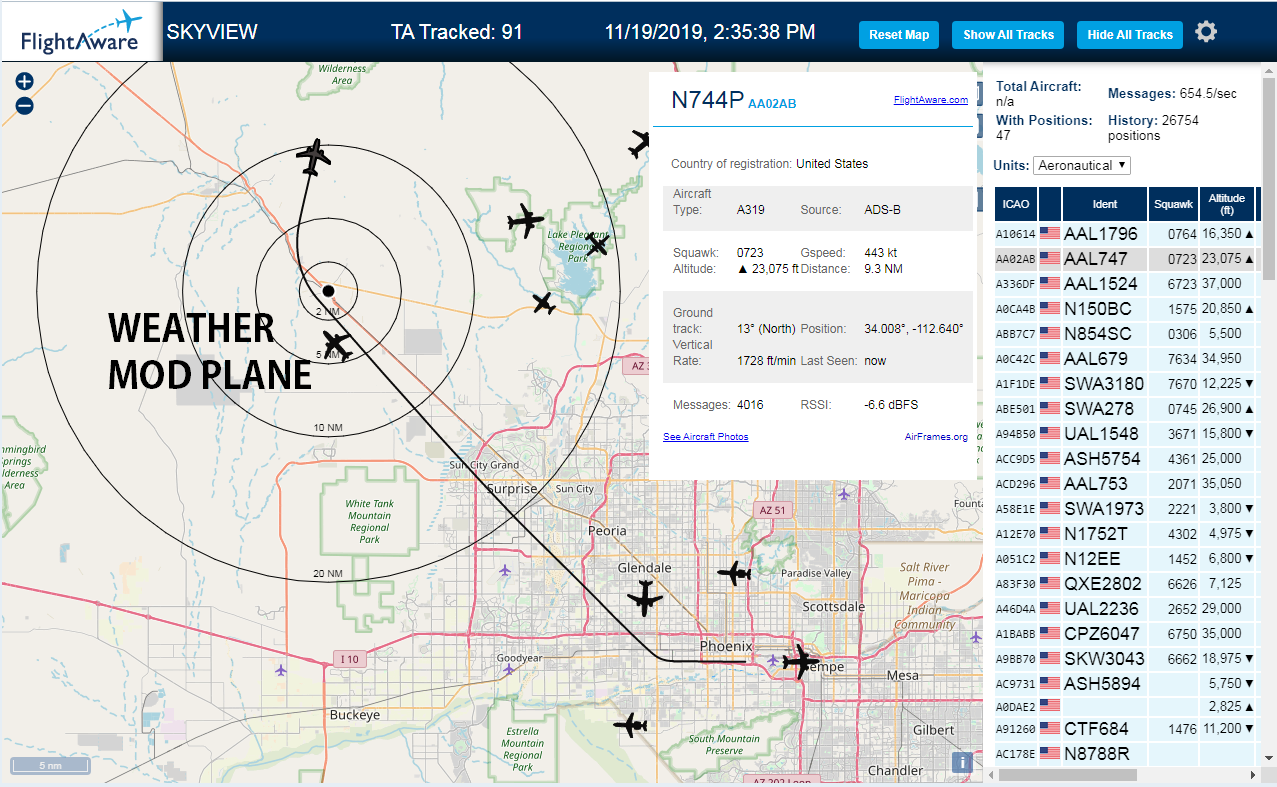Screen dimensions: 1277x787
Task: Select the aircraft icon at the head of the black track
Action: pos(314,156)
